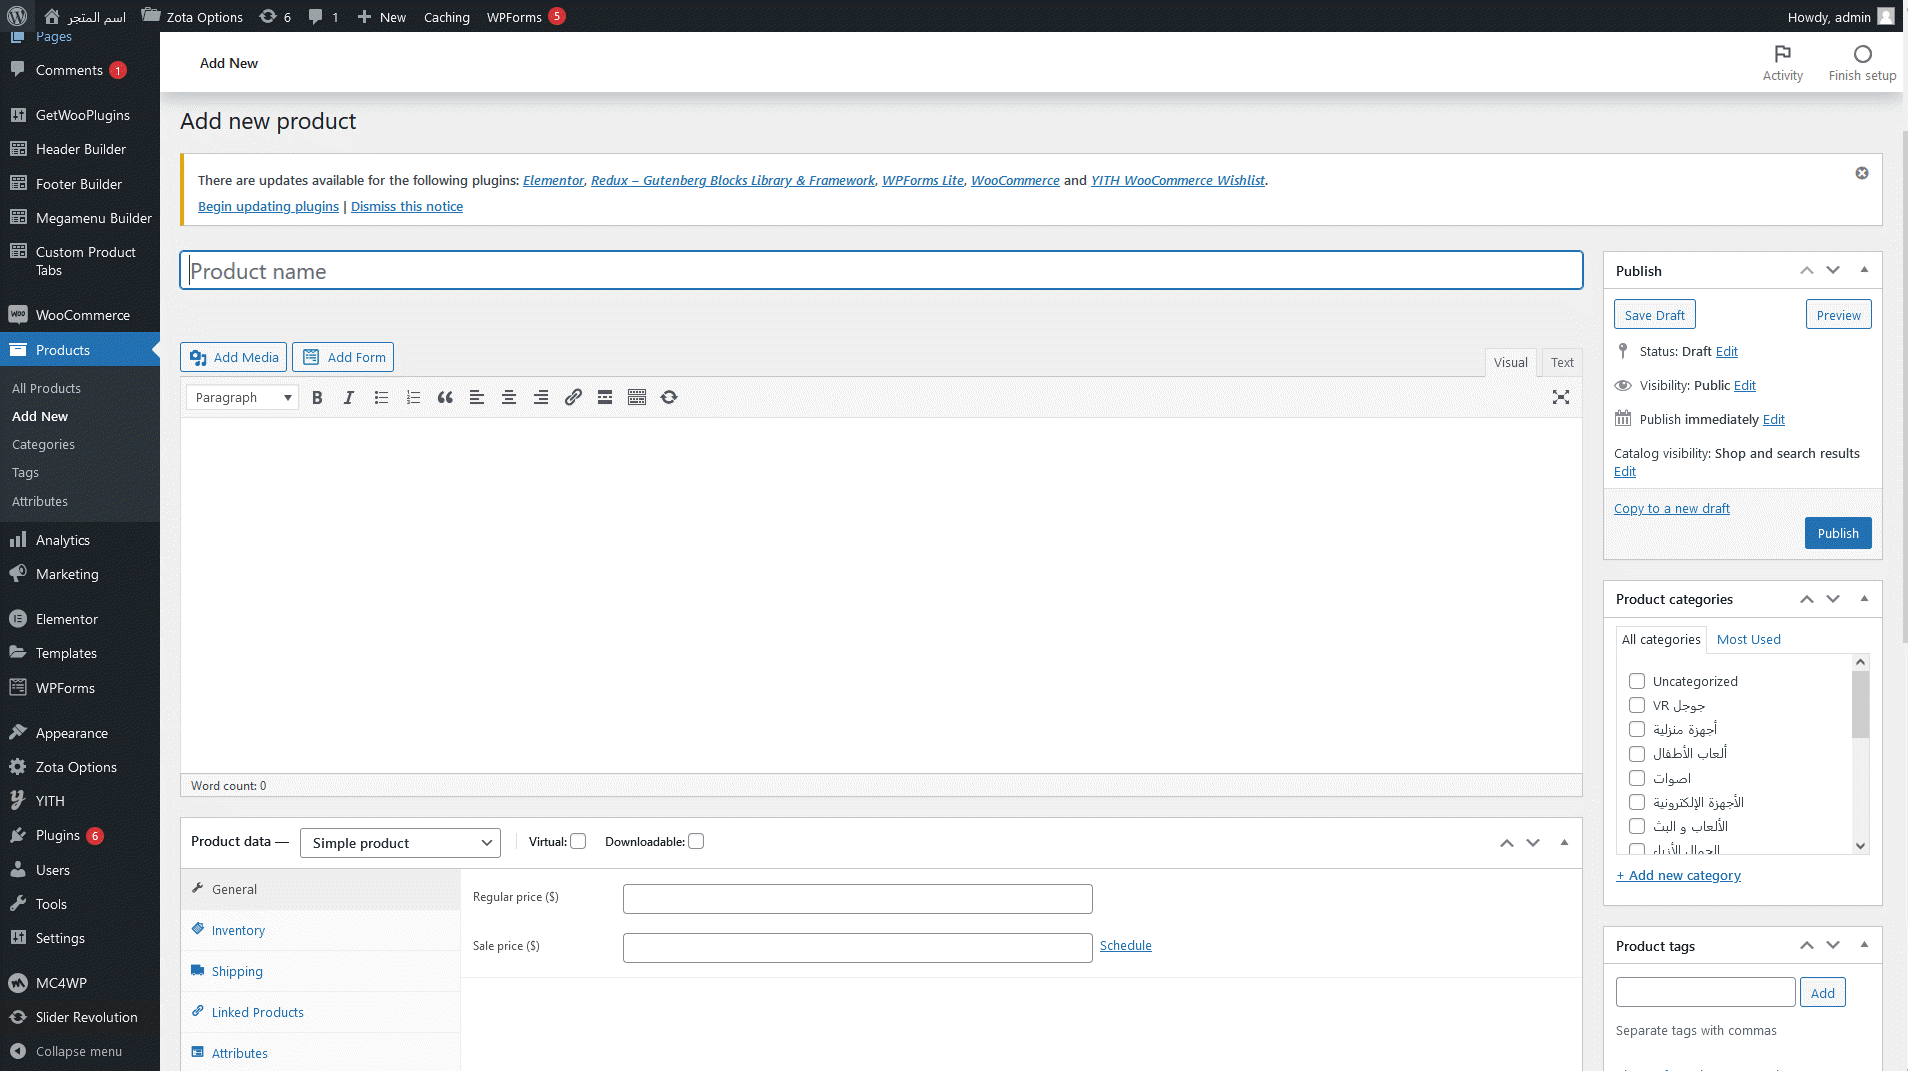
Task: Click the Preview button
Action: coord(1838,315)
